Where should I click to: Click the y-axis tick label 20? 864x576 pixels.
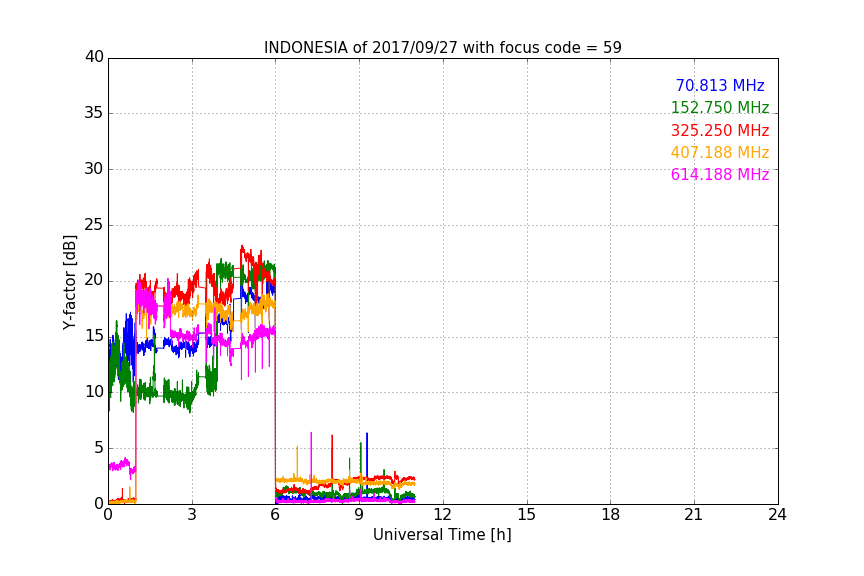coord(94,281)
